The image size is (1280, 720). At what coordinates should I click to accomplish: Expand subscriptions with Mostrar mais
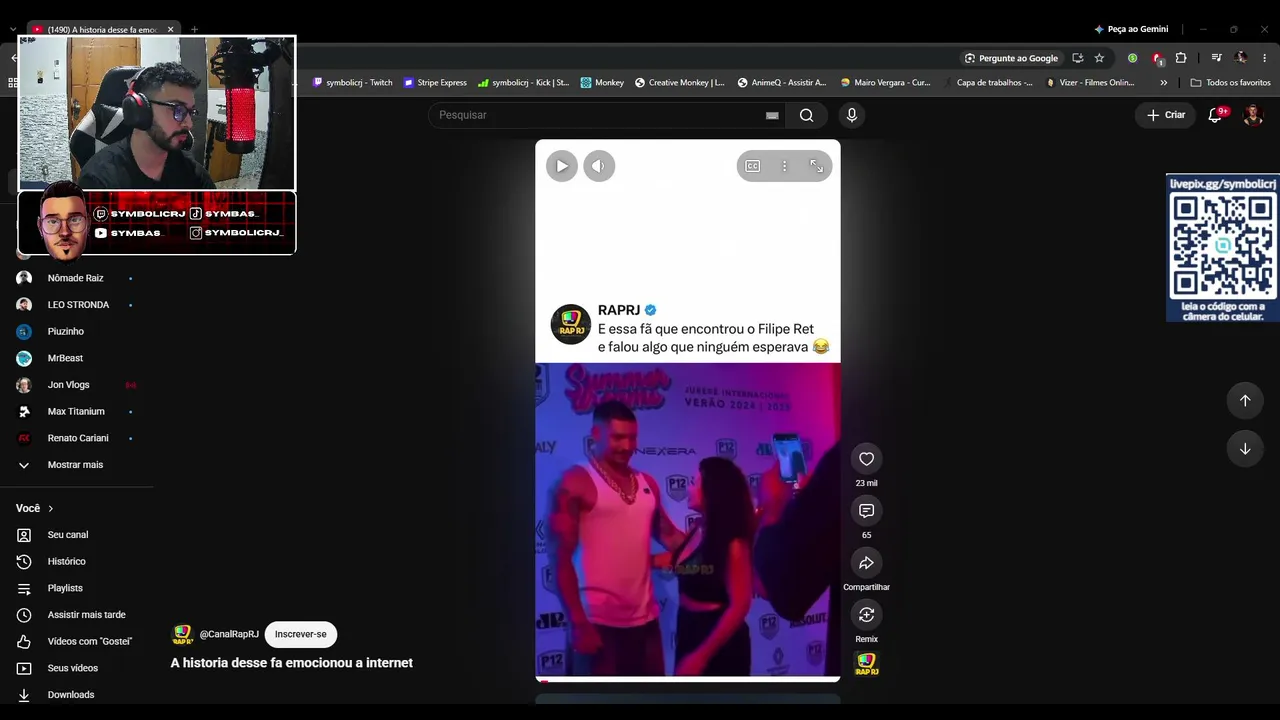tap(76, 465)
